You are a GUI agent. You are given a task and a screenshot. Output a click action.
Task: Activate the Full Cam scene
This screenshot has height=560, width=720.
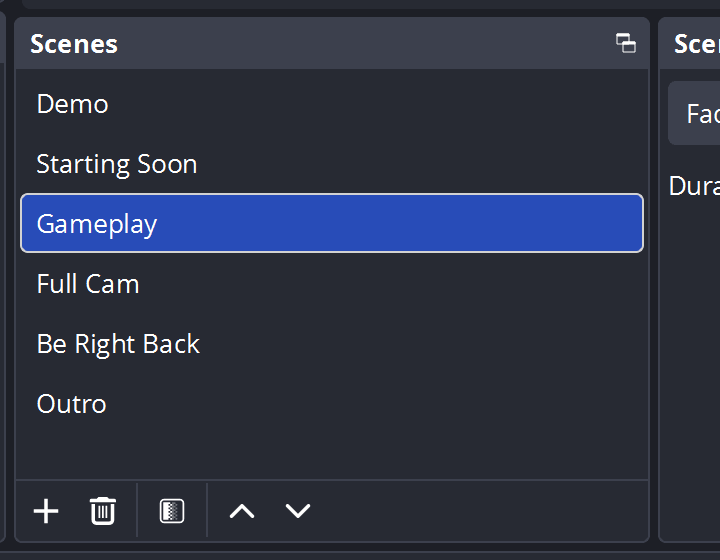88,284
